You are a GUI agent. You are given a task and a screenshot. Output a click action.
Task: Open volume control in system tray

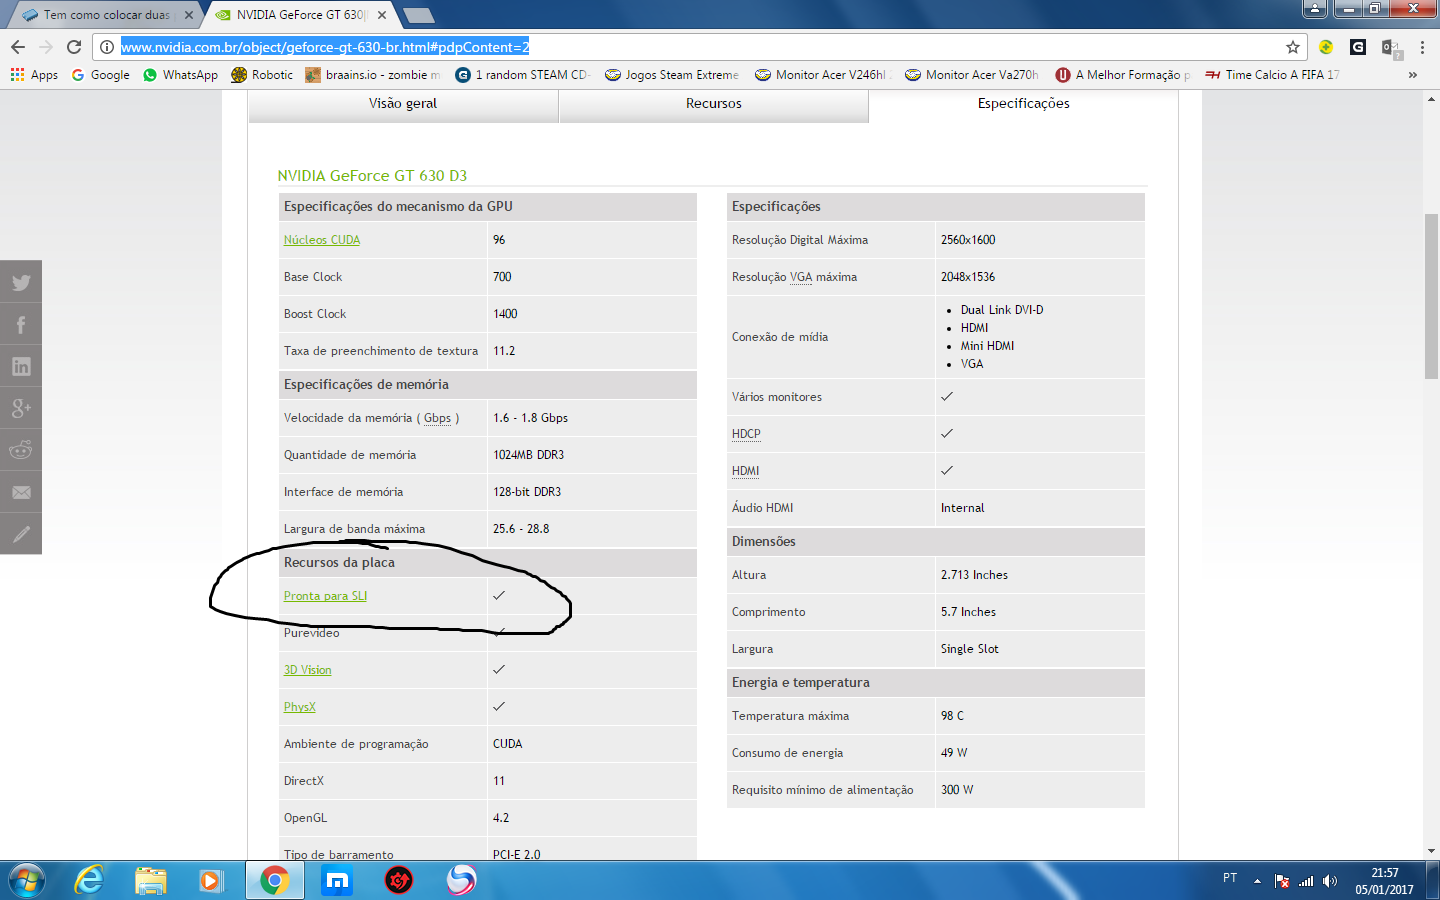coord(1330,881)
